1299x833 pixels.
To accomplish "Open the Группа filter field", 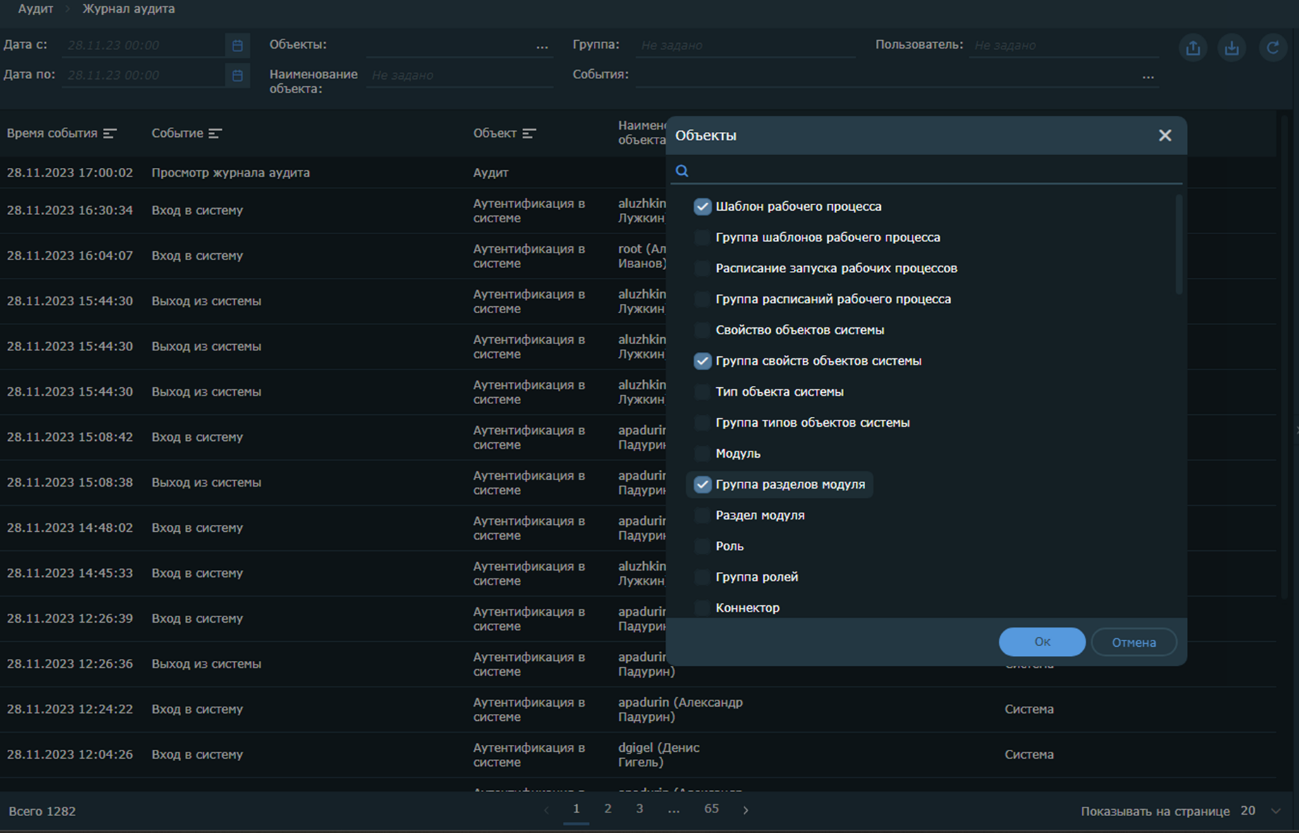I will click(745, 46).
